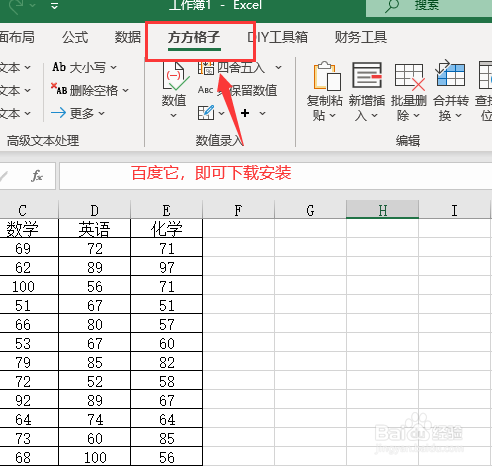Switch to the 公式 tab
The width and height of the screenshot is (492, 466).
[x=75, y=37]
